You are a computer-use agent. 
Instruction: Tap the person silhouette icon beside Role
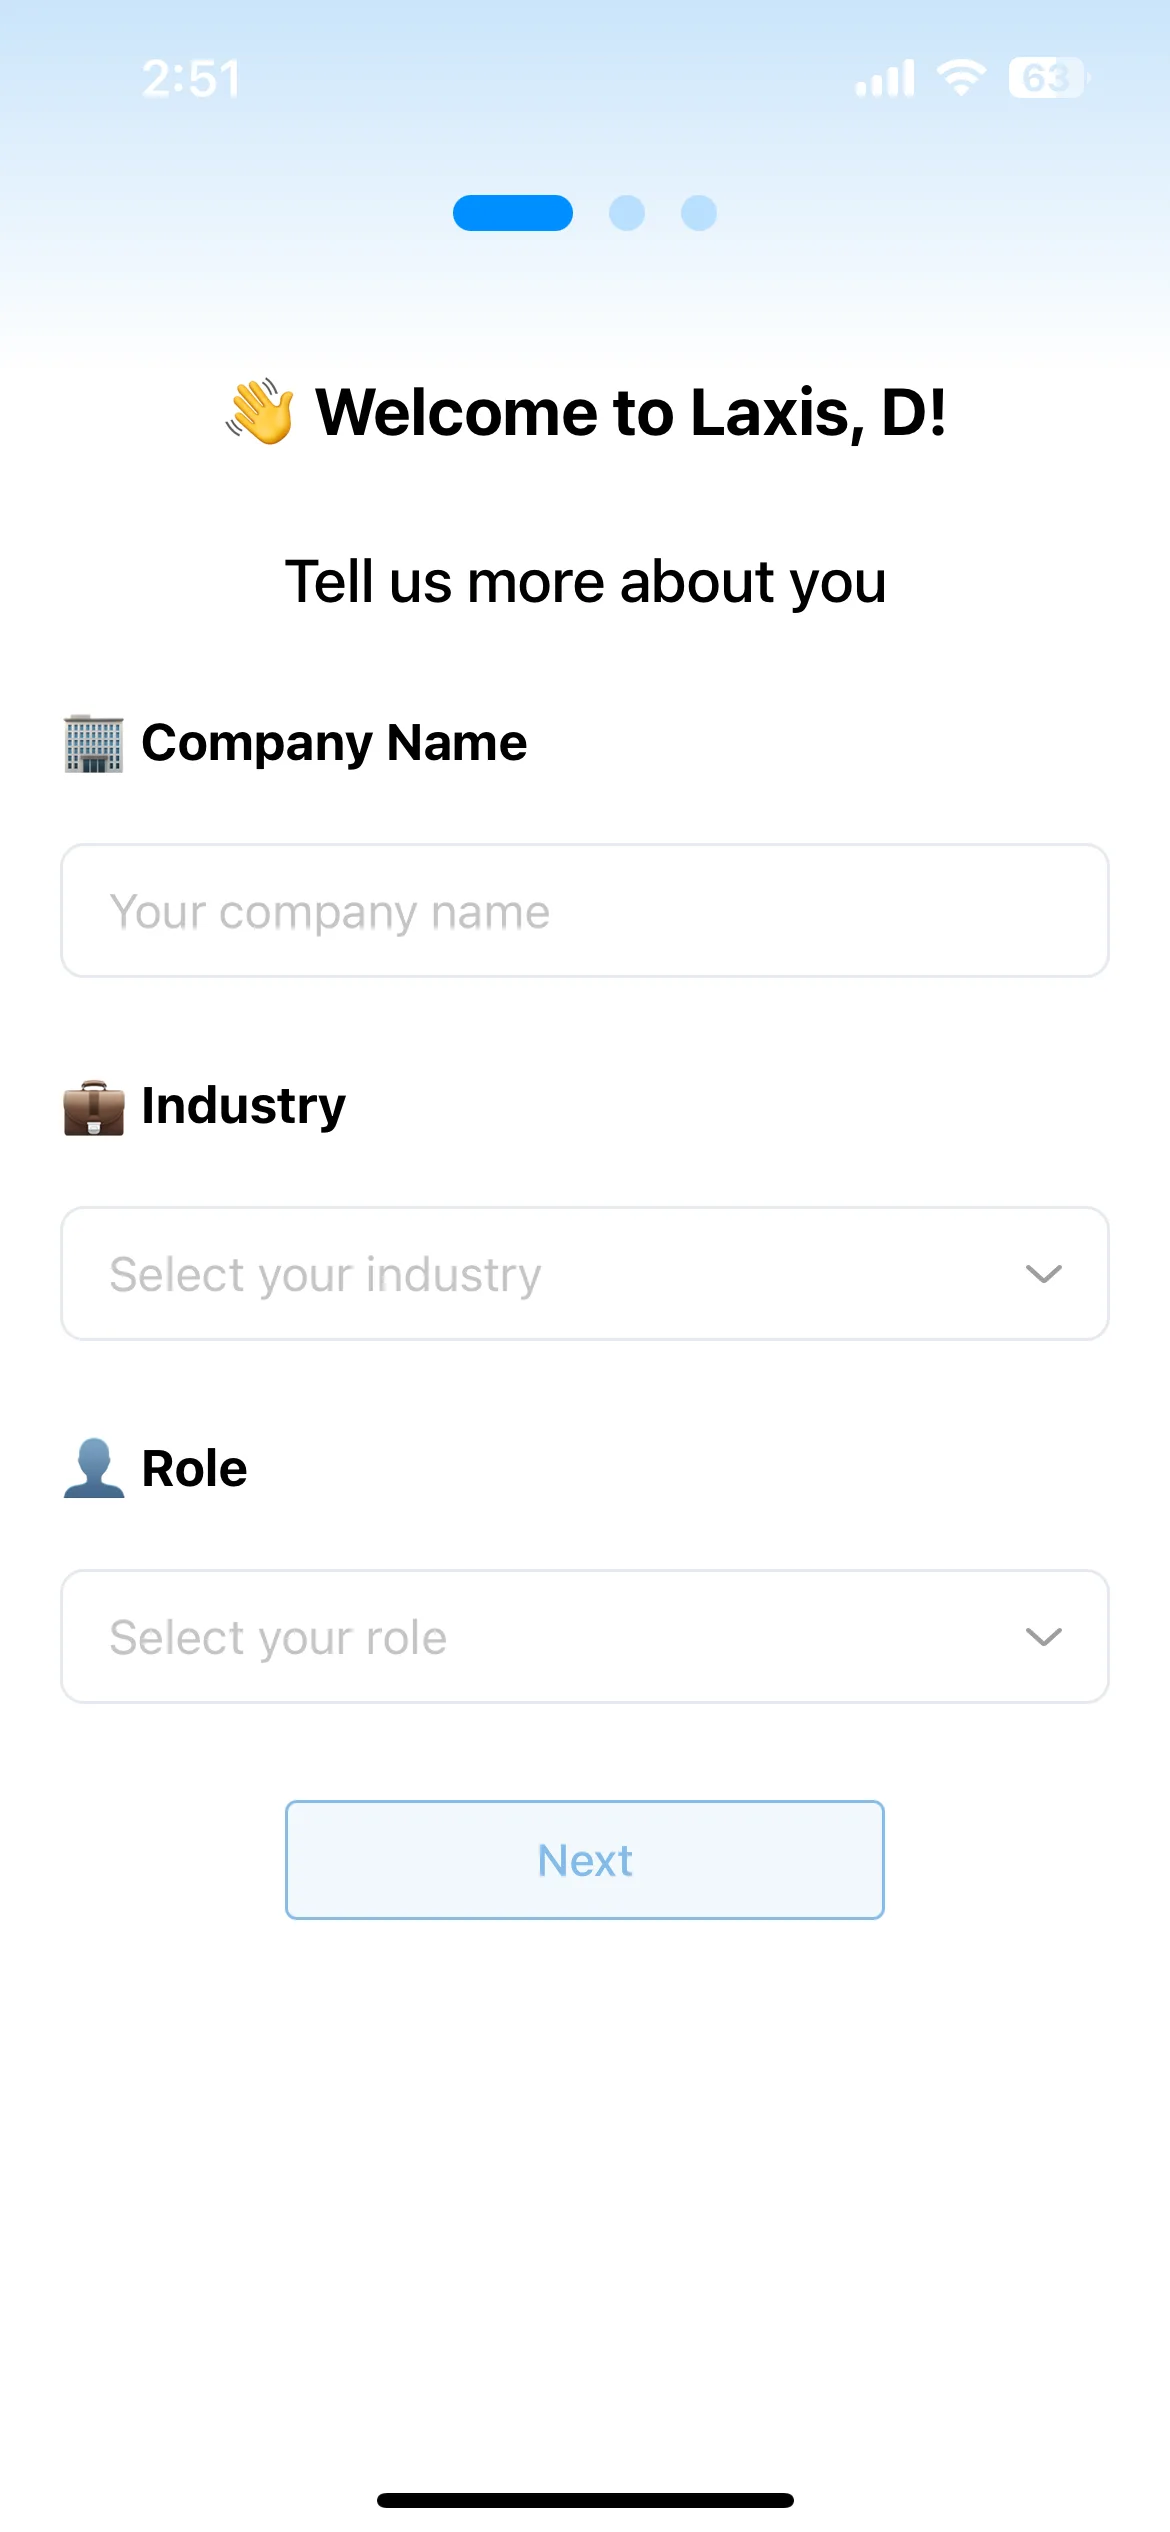point(94,1468)
